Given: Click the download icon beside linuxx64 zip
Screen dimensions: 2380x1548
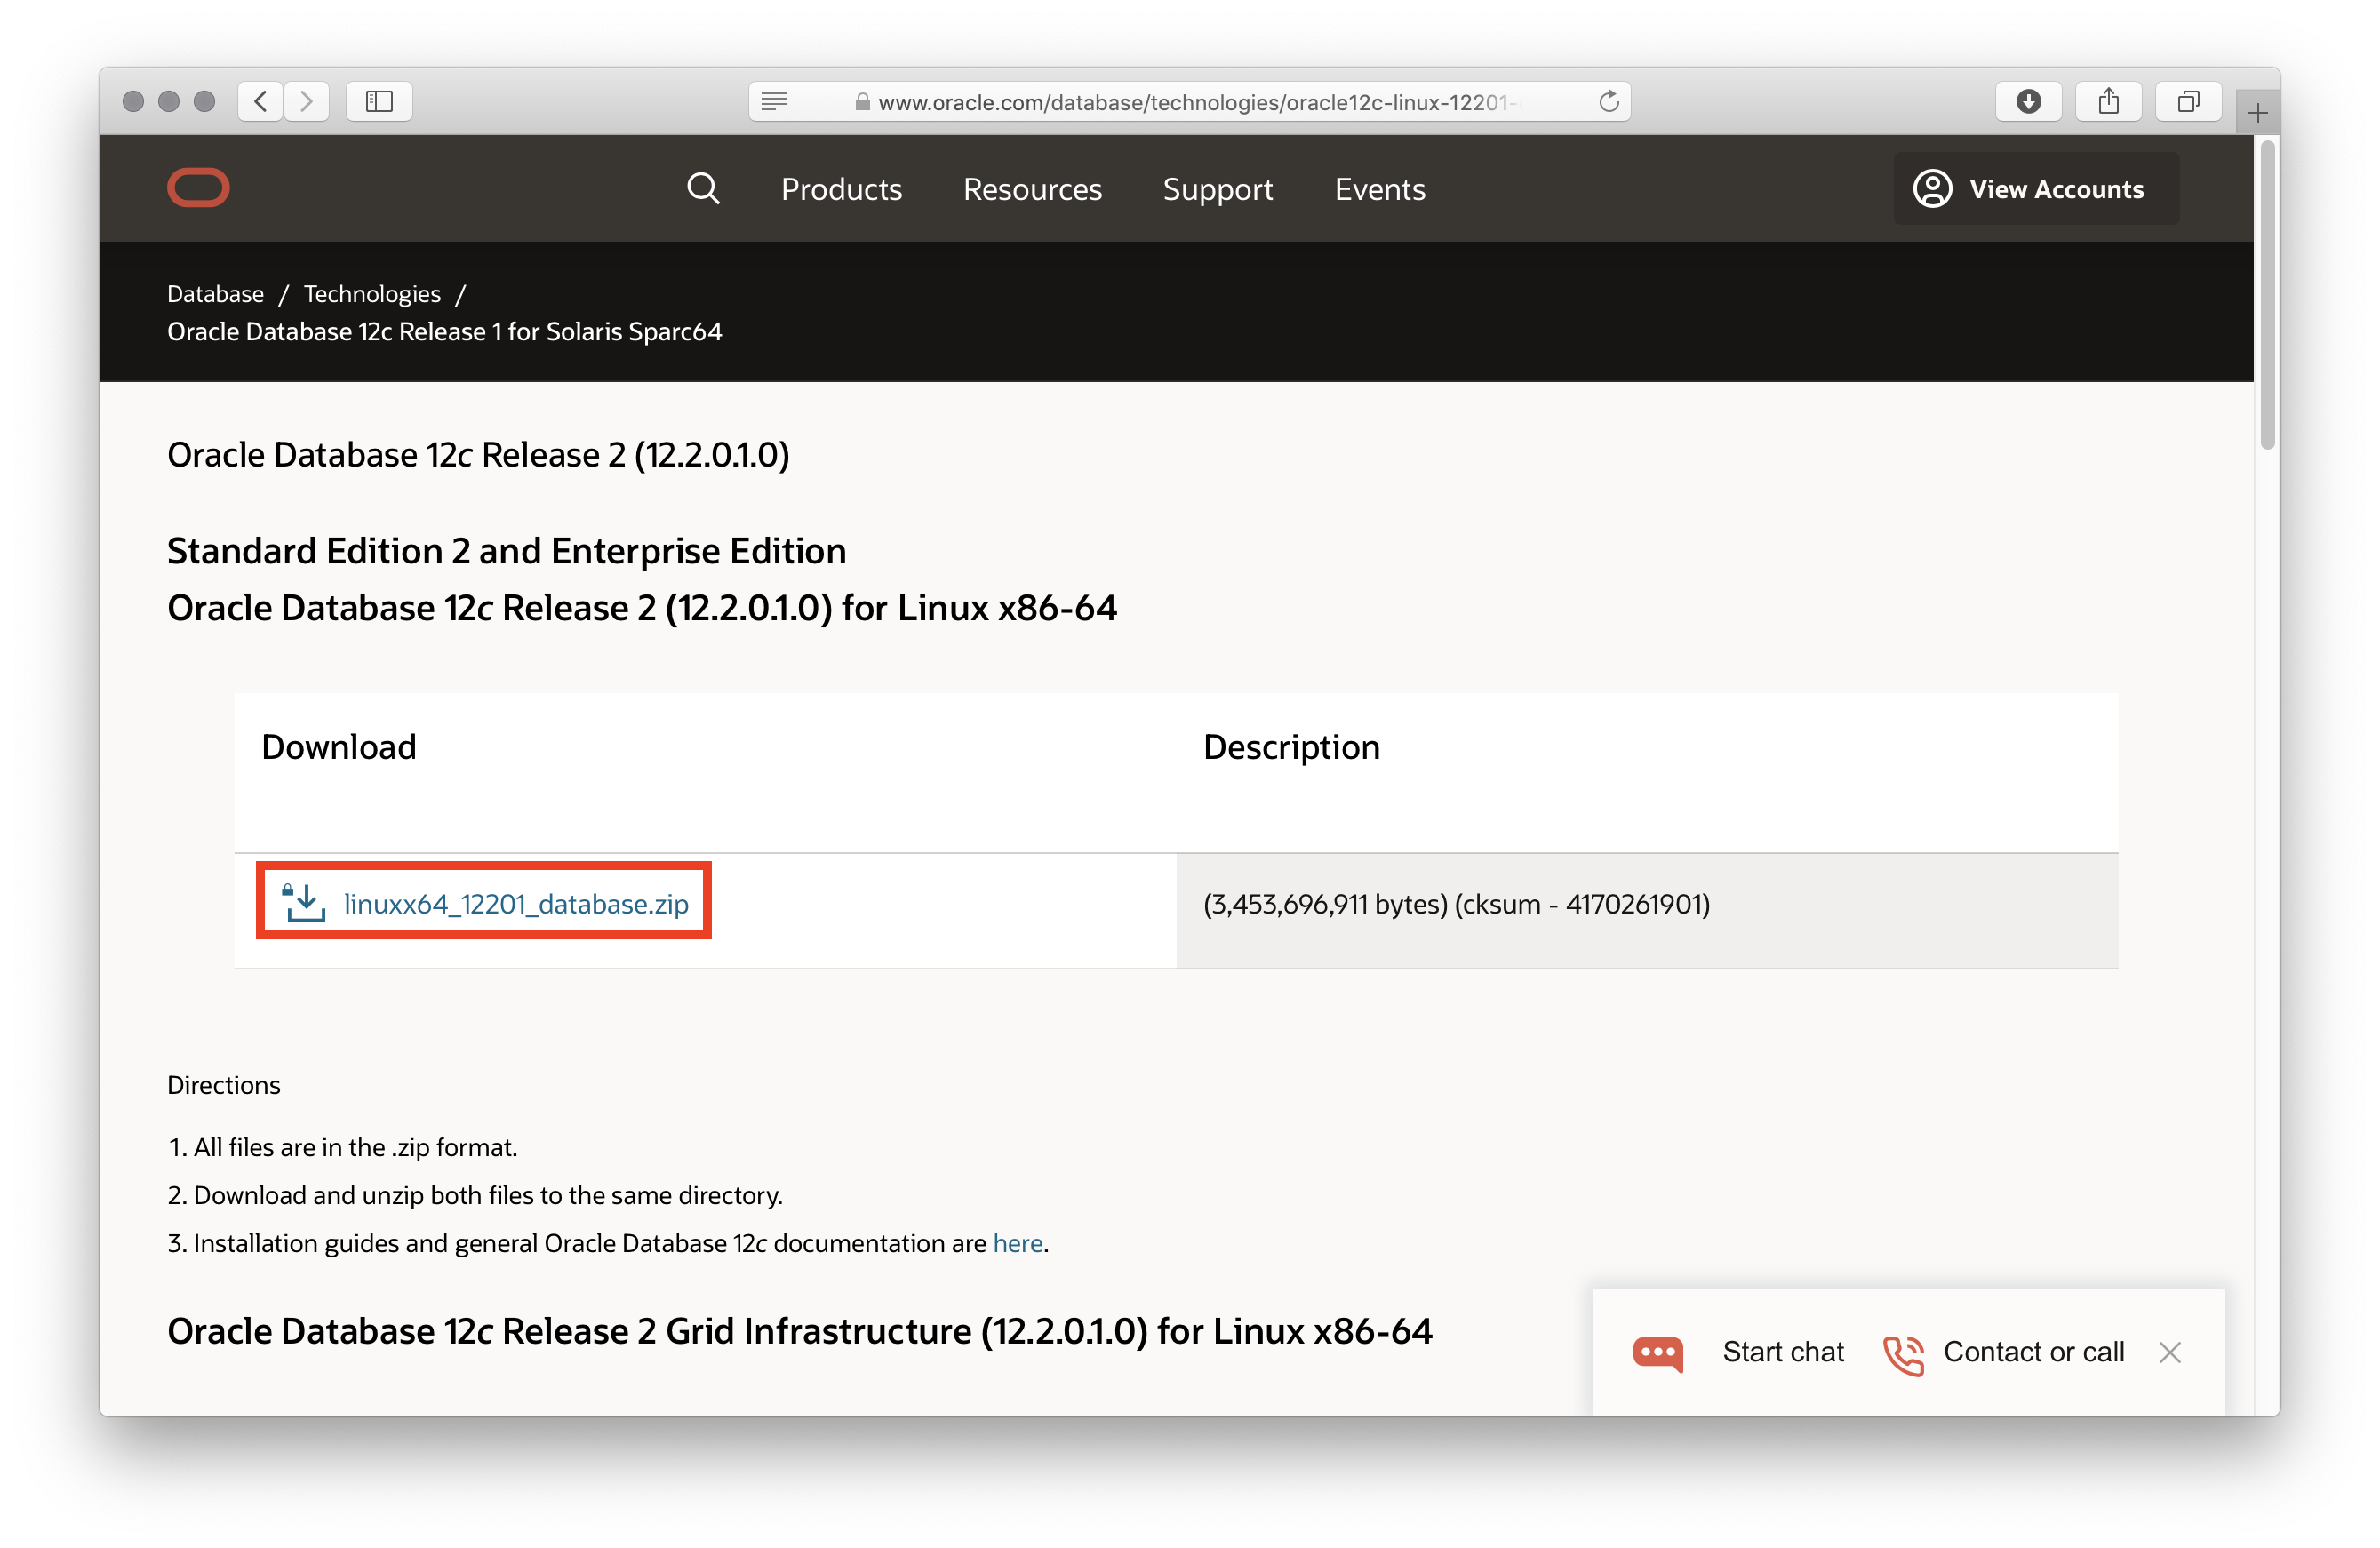Looking at the screenshot, I should pos(303,902).
